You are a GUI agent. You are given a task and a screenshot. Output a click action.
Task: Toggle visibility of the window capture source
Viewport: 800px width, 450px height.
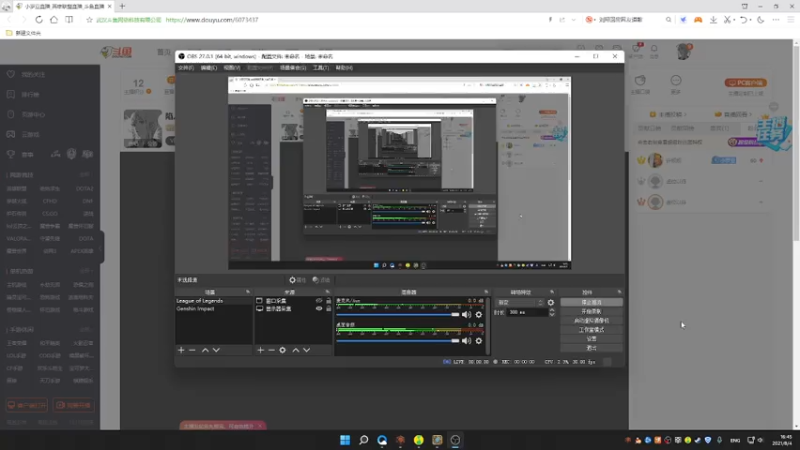(319, 301)
